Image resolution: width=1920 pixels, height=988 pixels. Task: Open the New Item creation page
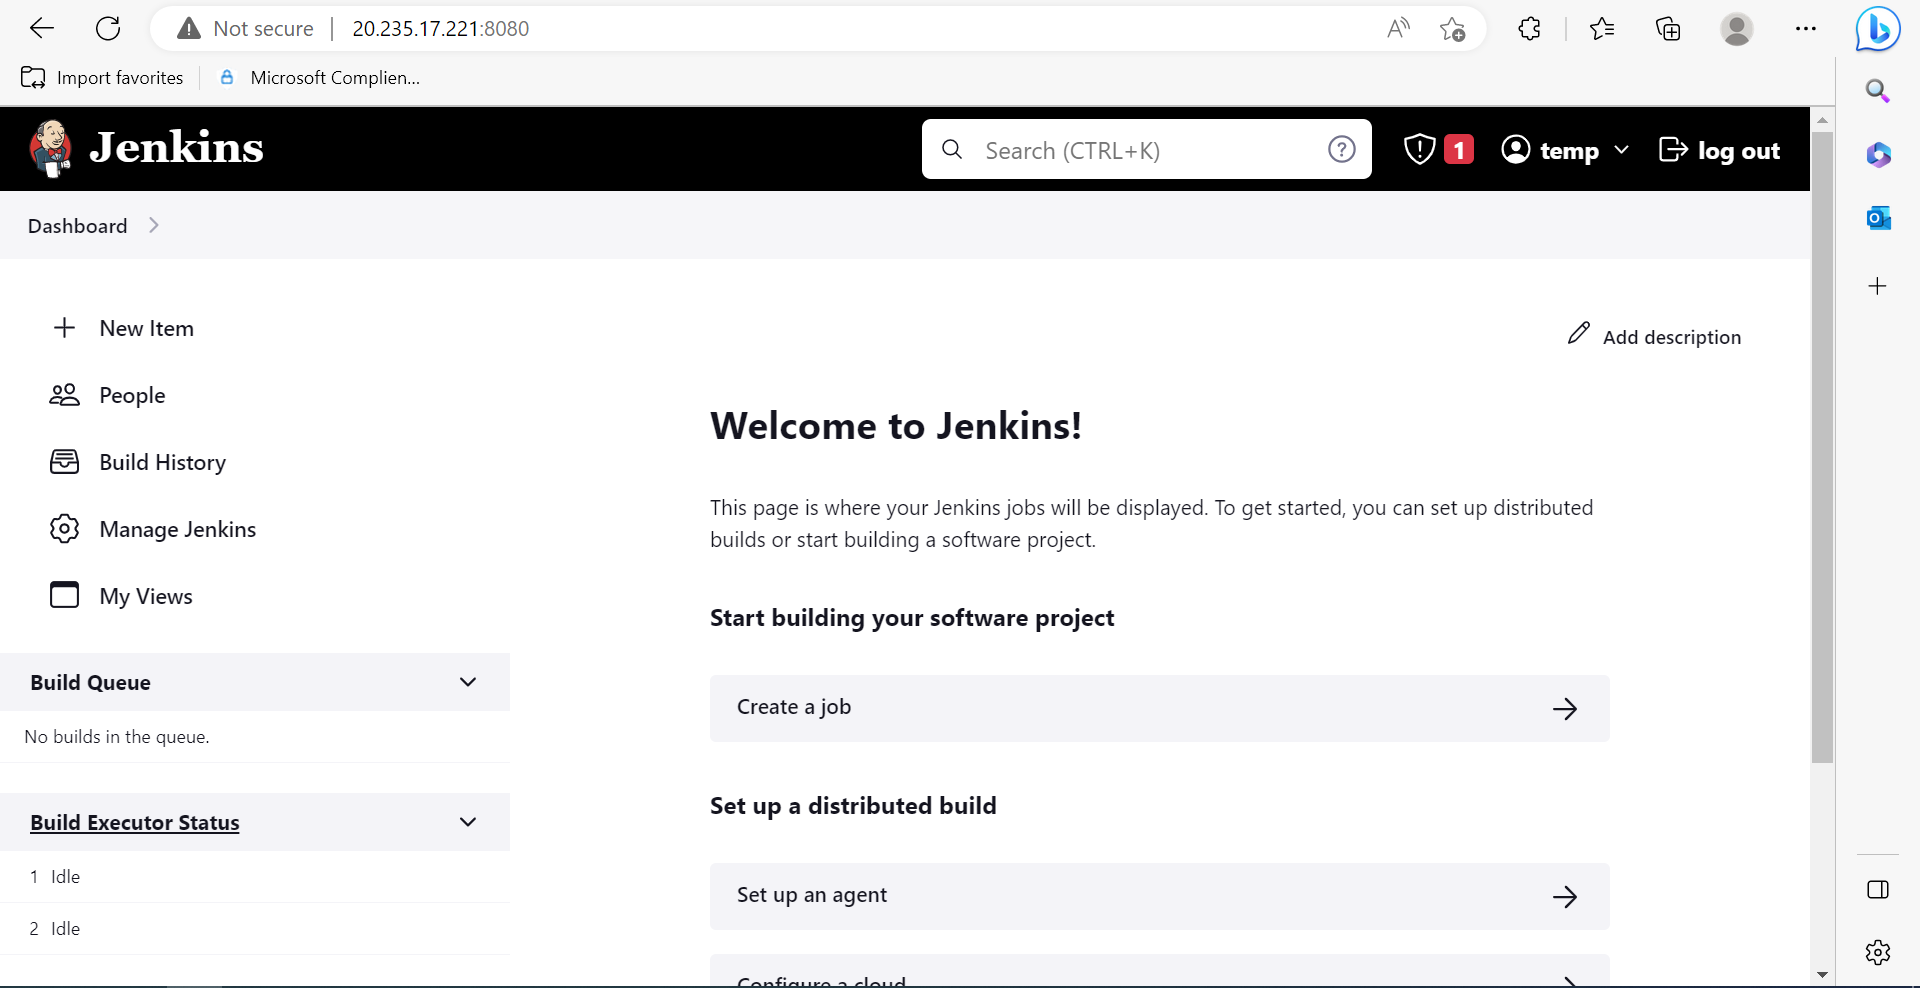146,328
